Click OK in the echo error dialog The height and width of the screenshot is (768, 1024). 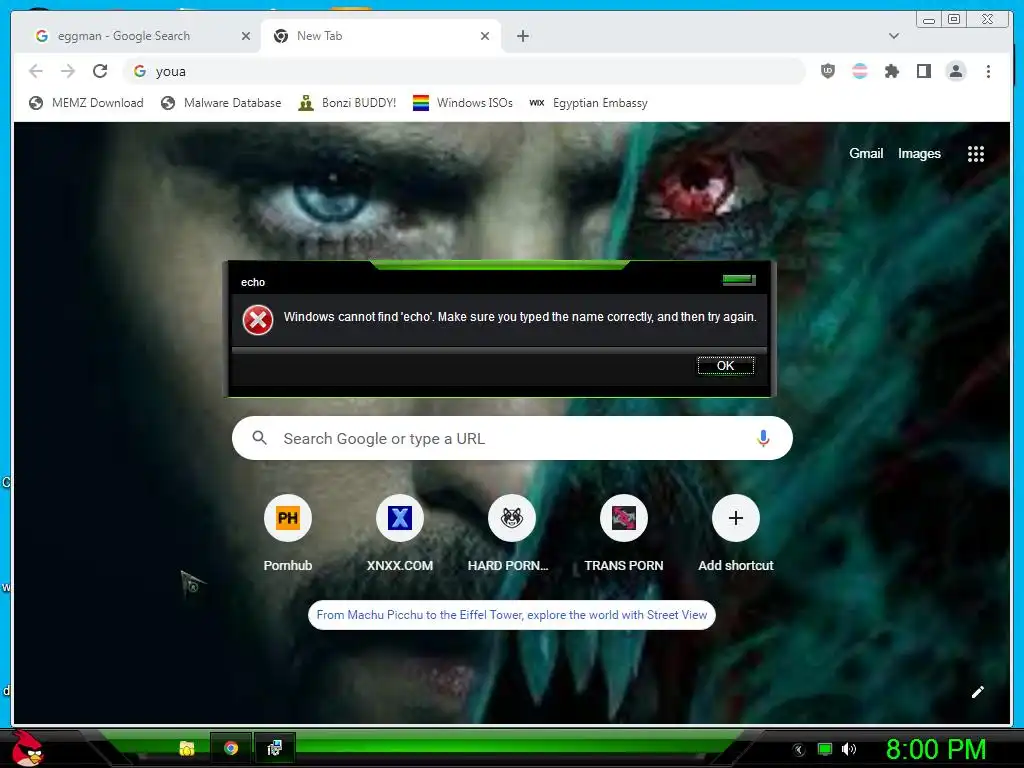(726, 366)
